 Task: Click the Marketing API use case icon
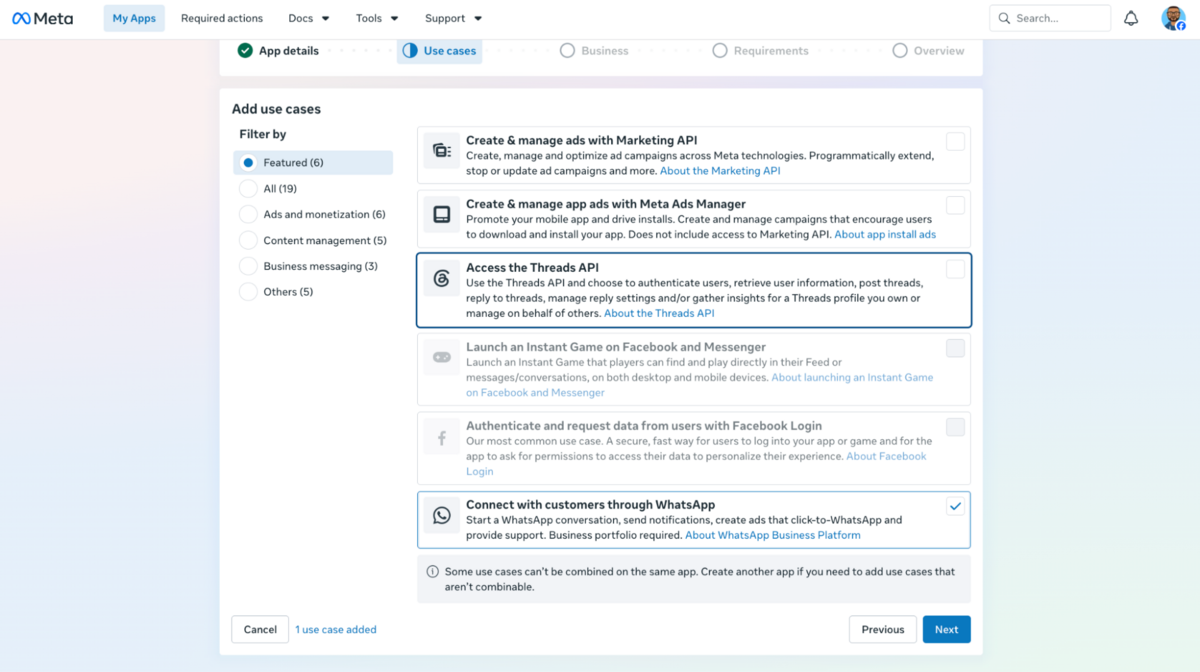441,151
